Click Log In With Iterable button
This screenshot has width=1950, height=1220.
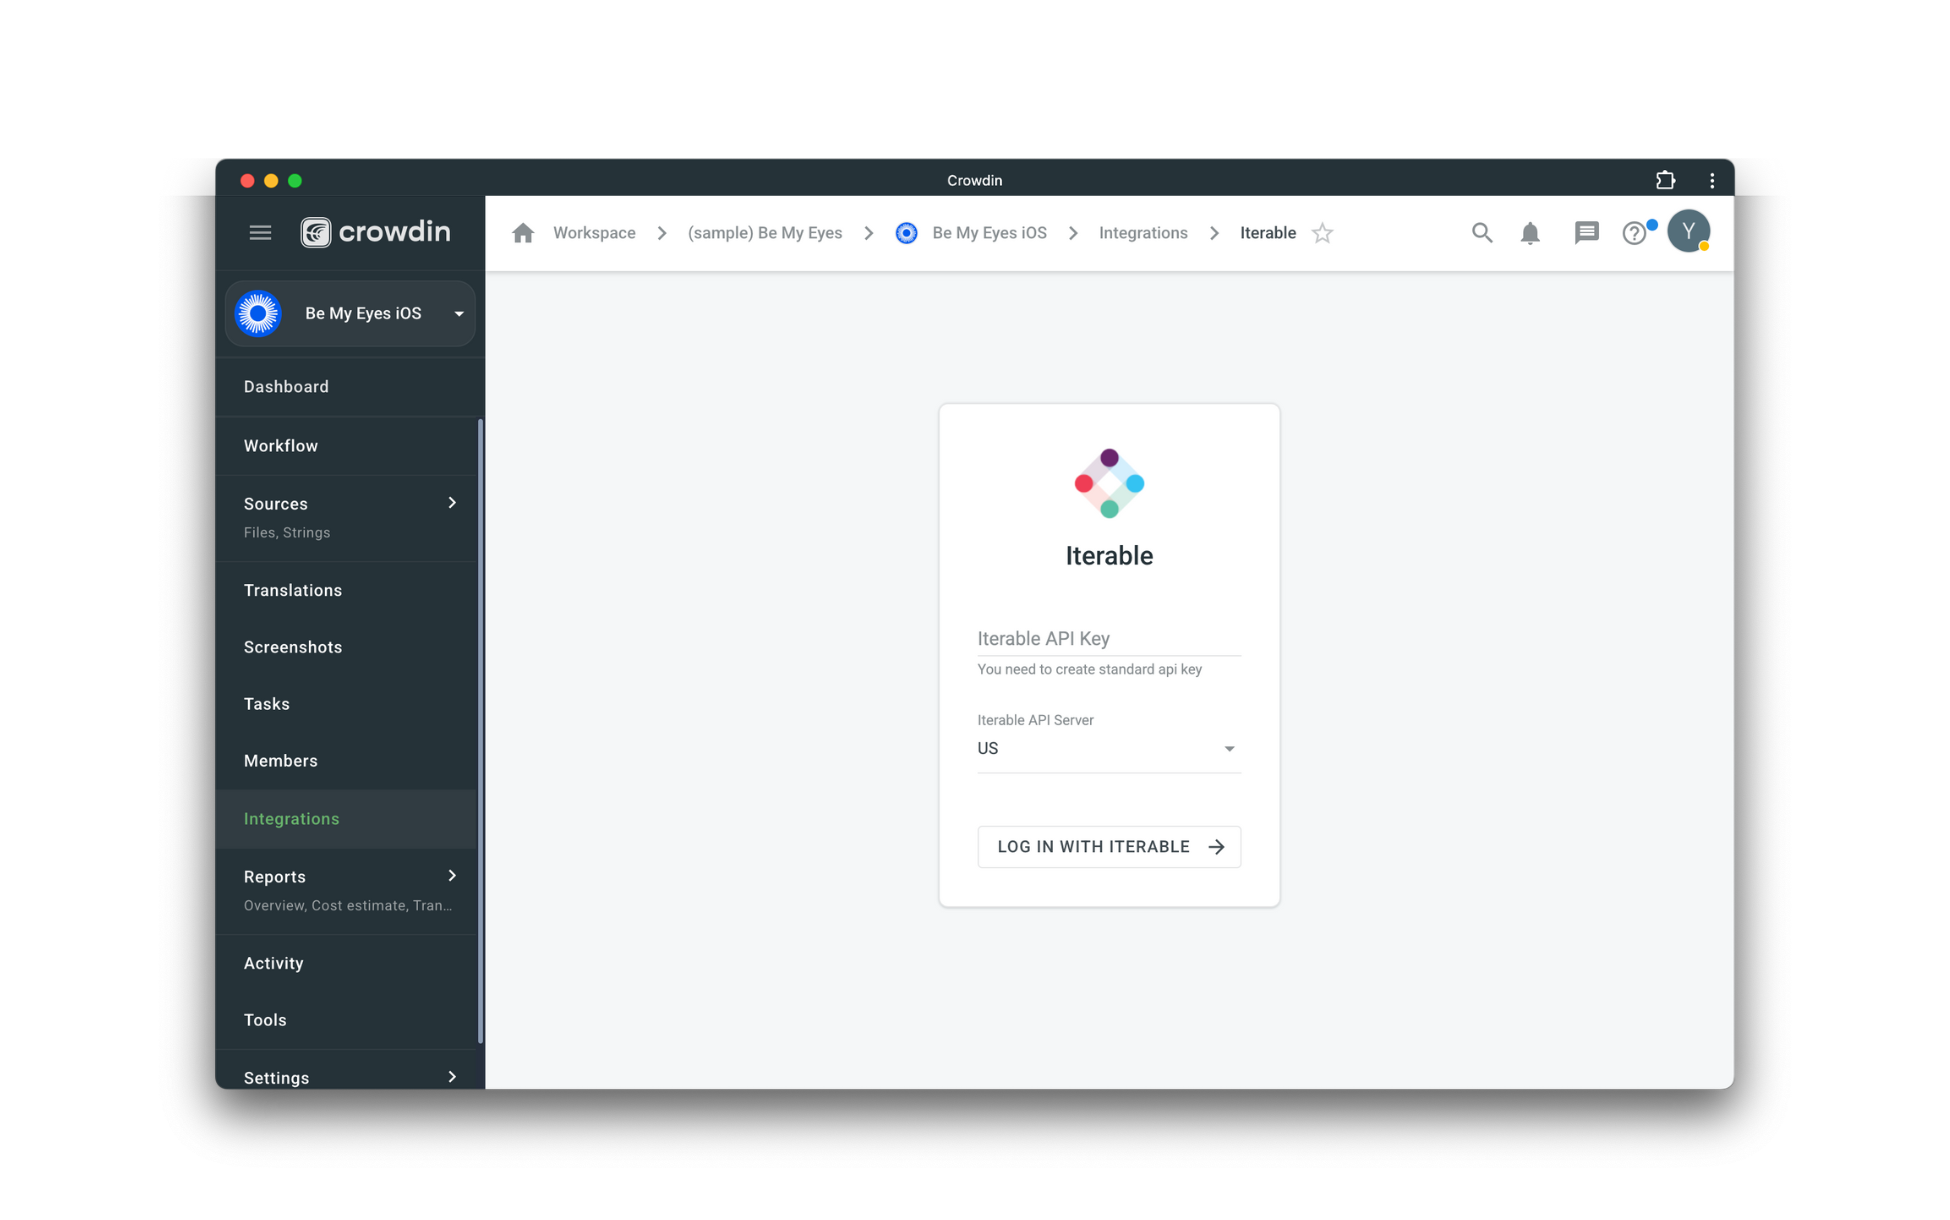(x=1109, y=847)
